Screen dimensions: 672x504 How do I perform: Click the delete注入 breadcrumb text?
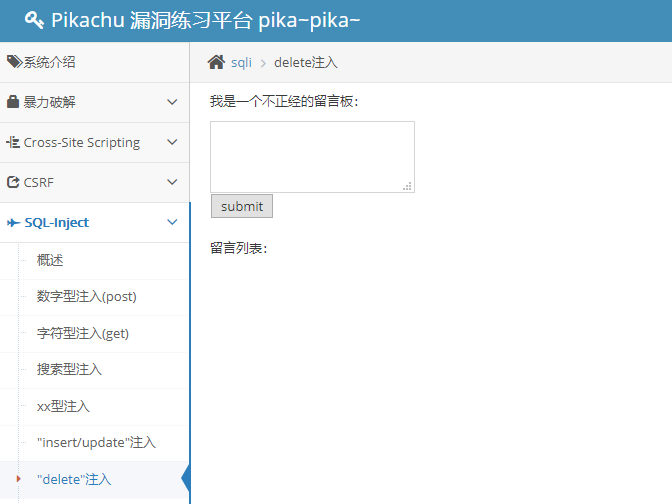tap(306, 63)
